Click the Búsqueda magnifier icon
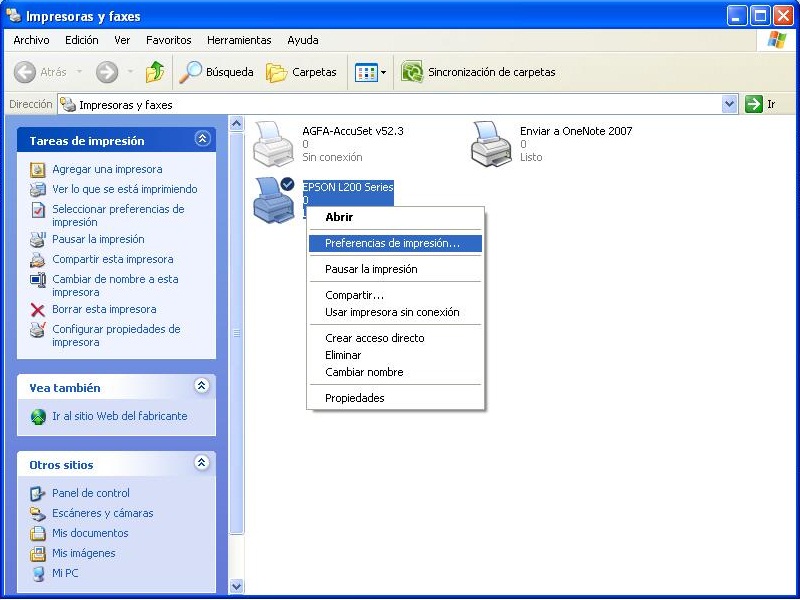 (x=190, y=72)
